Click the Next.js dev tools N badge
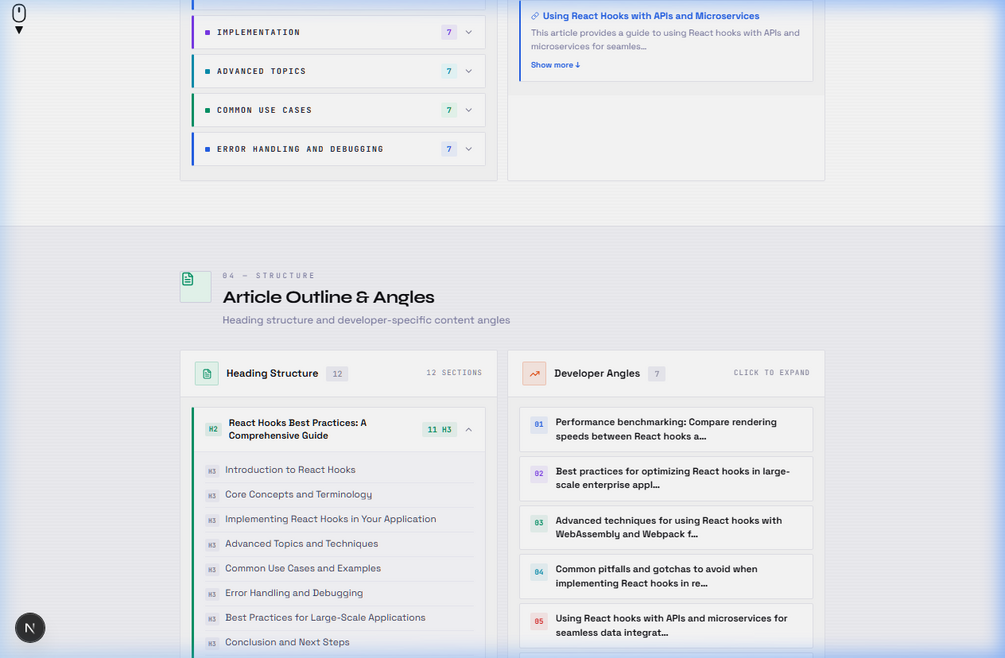The height and width of the screenshot is (658, 1005). pyautogui.click(x=30, y=628)
